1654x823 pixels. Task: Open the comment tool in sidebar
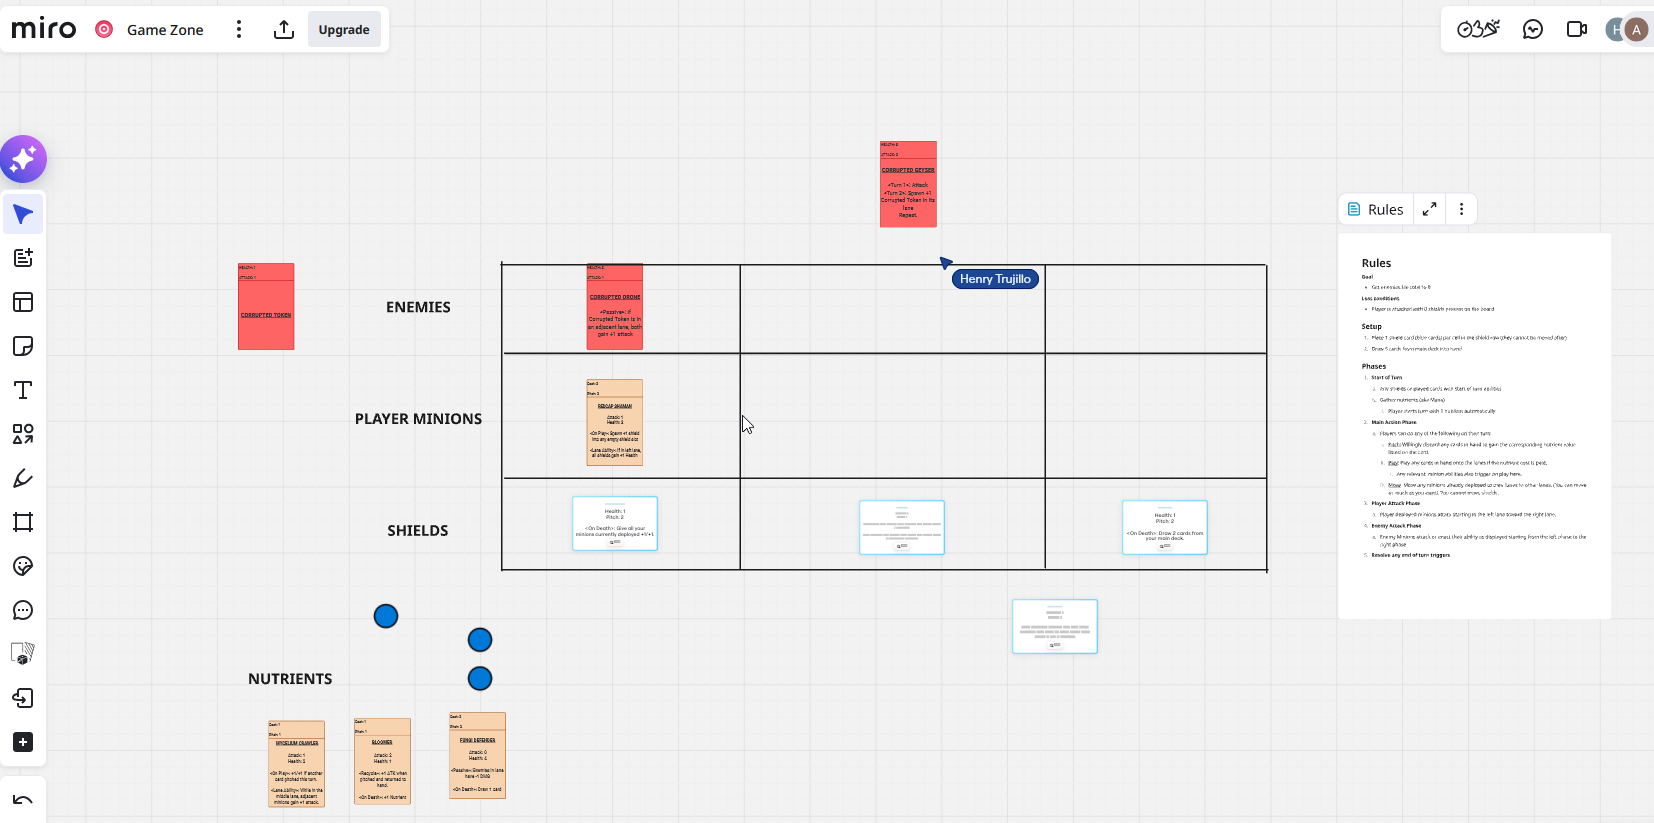point(23,610)
